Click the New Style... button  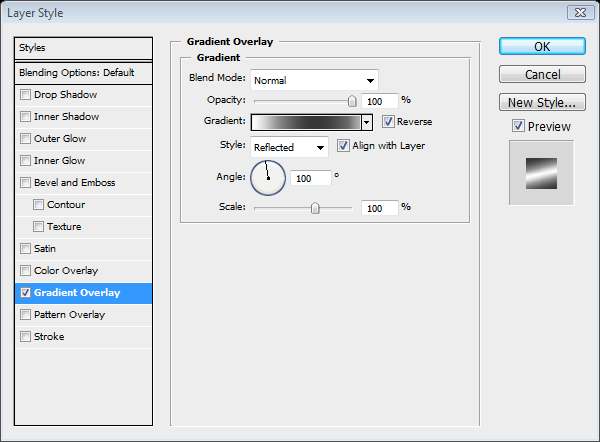tap(541, 102)
